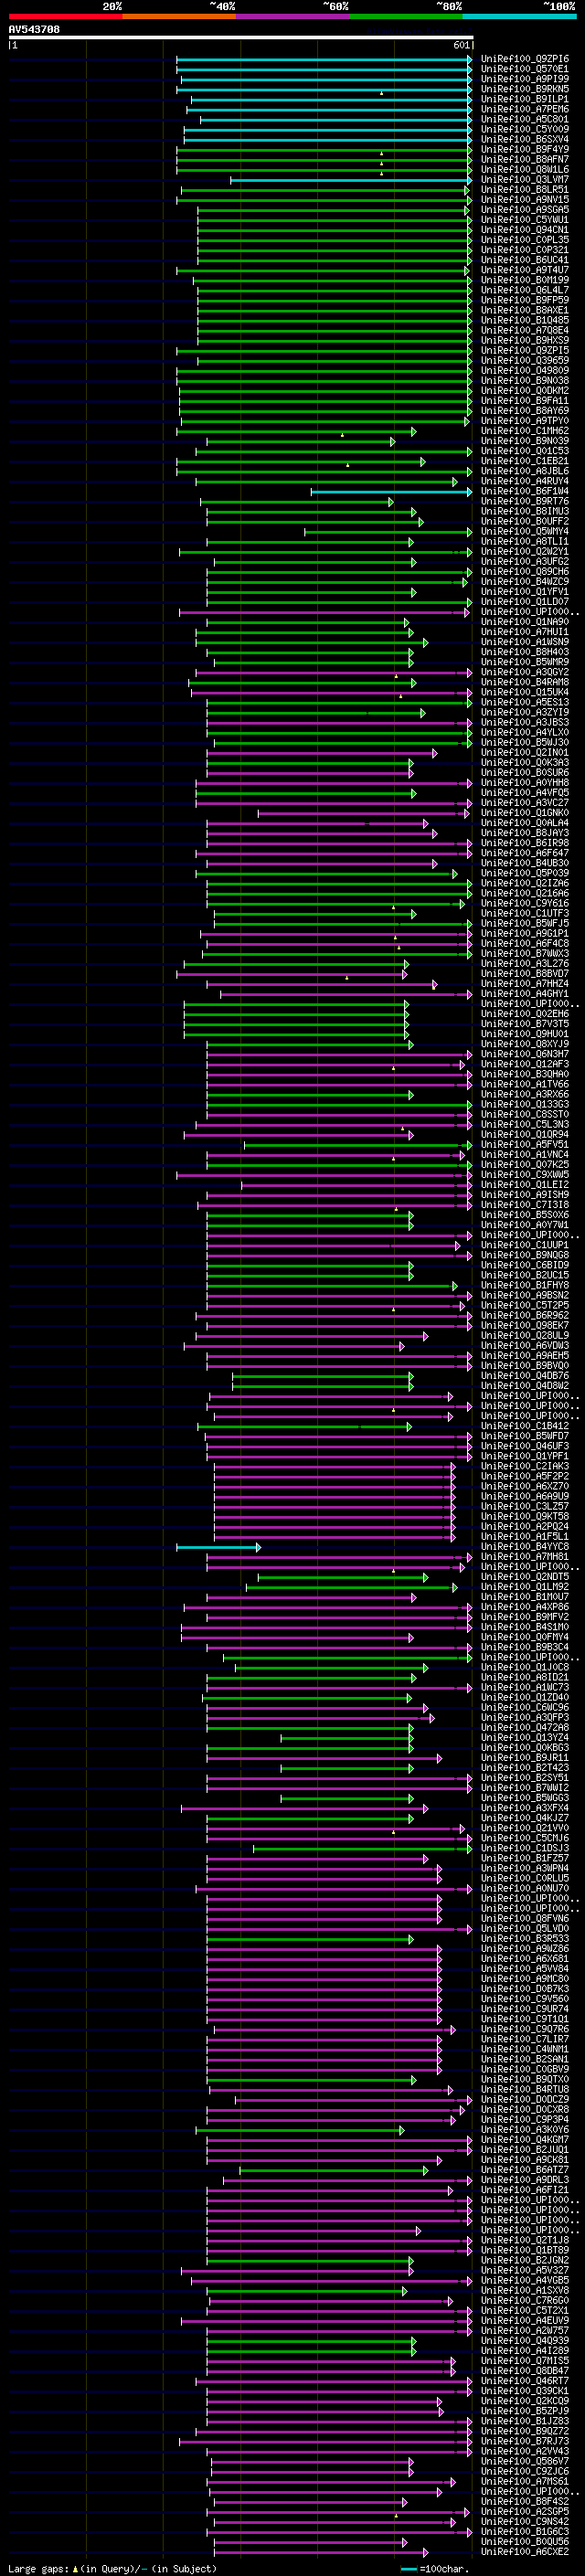This screenshot has height=2576, width=585.
Task: Click the purple ~60% identity legend segment
Action: pyautogui.click(x=293, y=16)
